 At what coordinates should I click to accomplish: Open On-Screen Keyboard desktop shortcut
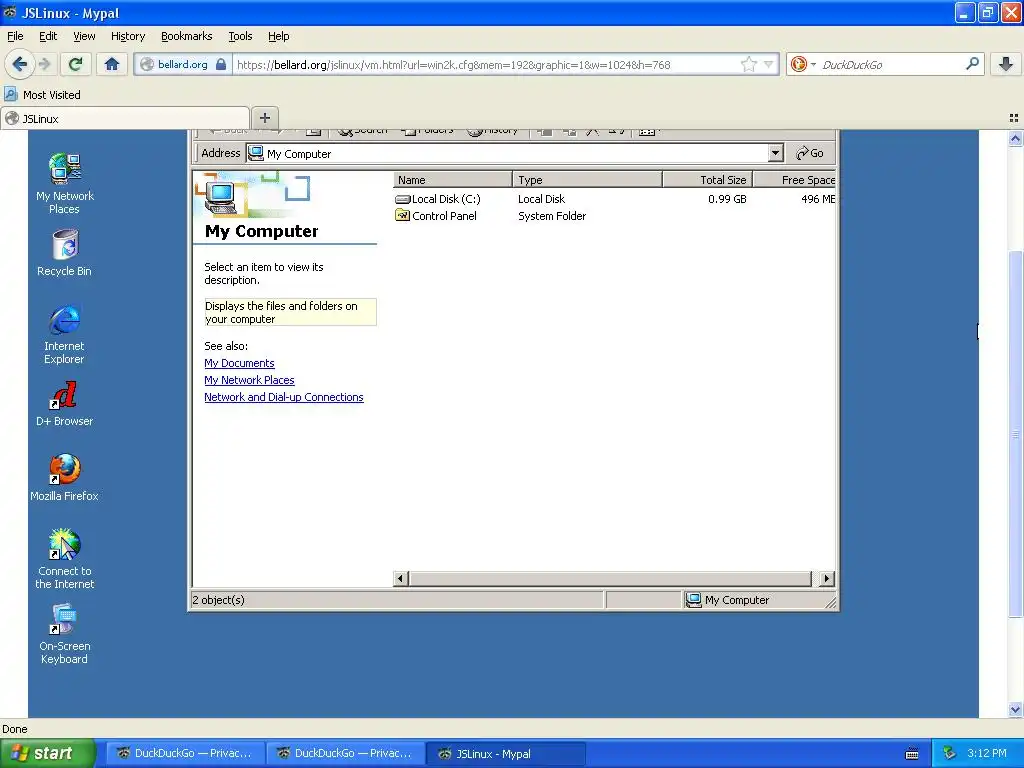(64, 634)
